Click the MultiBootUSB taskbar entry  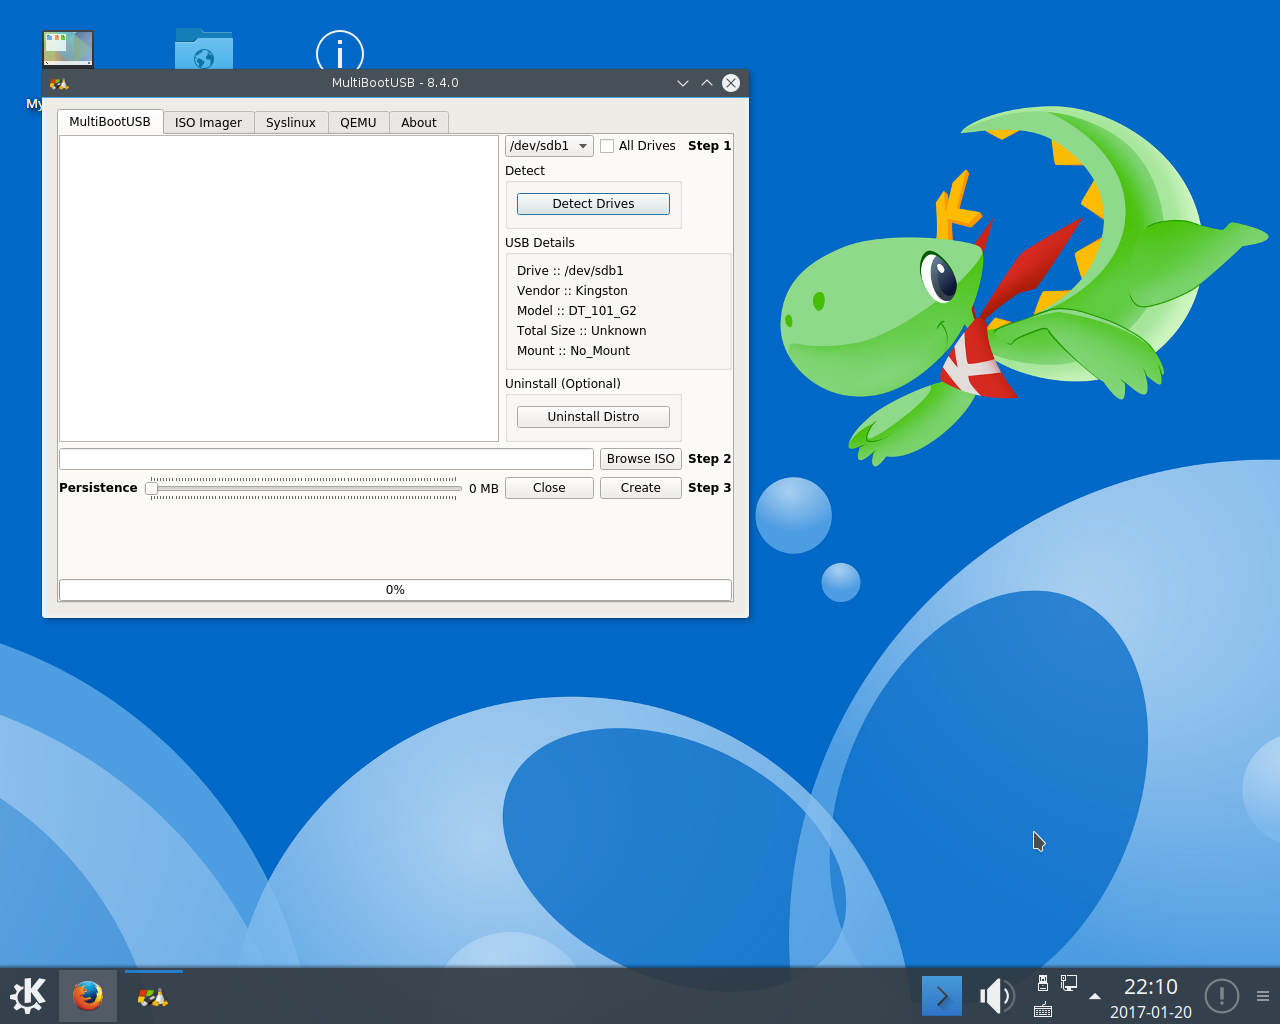[153, 996]
